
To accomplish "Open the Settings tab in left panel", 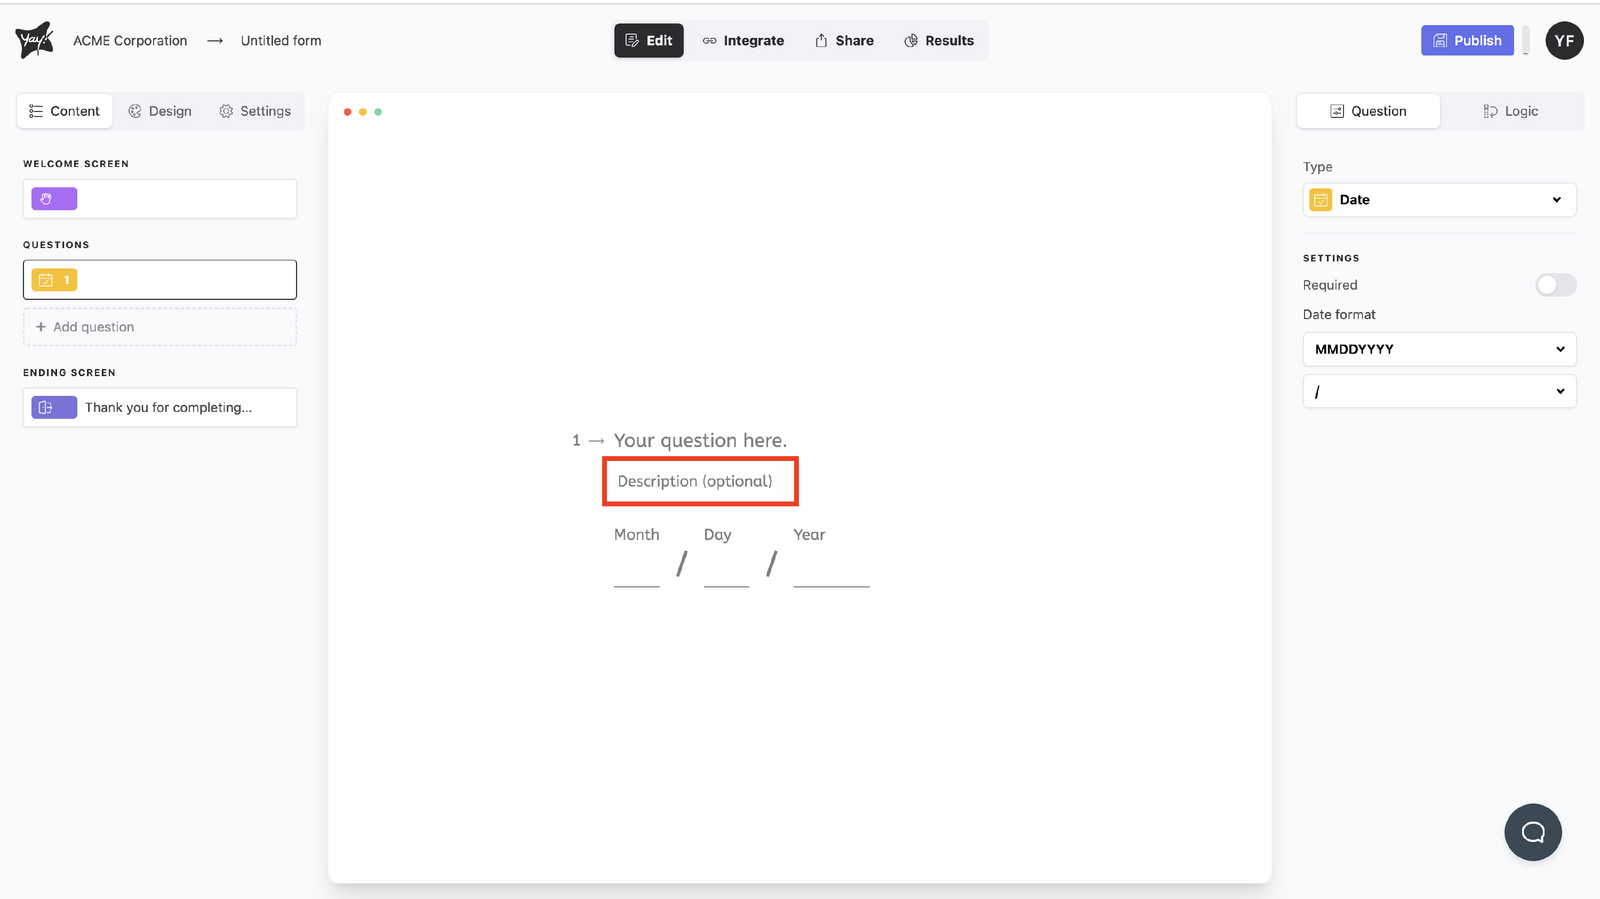I will coord(255,111).
